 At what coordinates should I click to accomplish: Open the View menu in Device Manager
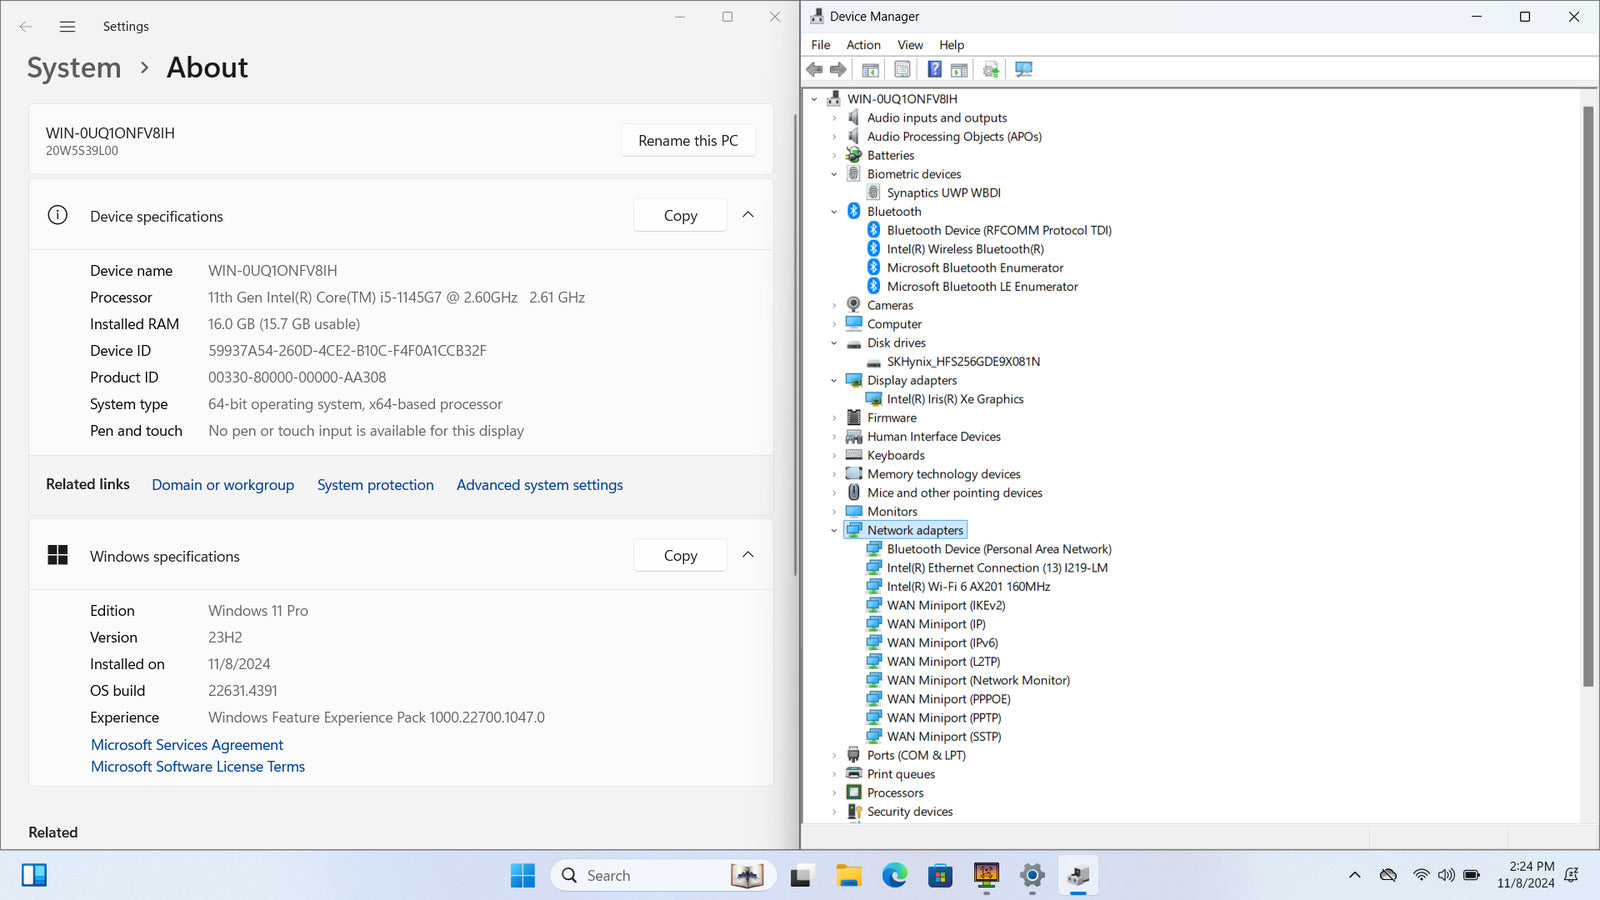tap(910, 45)
